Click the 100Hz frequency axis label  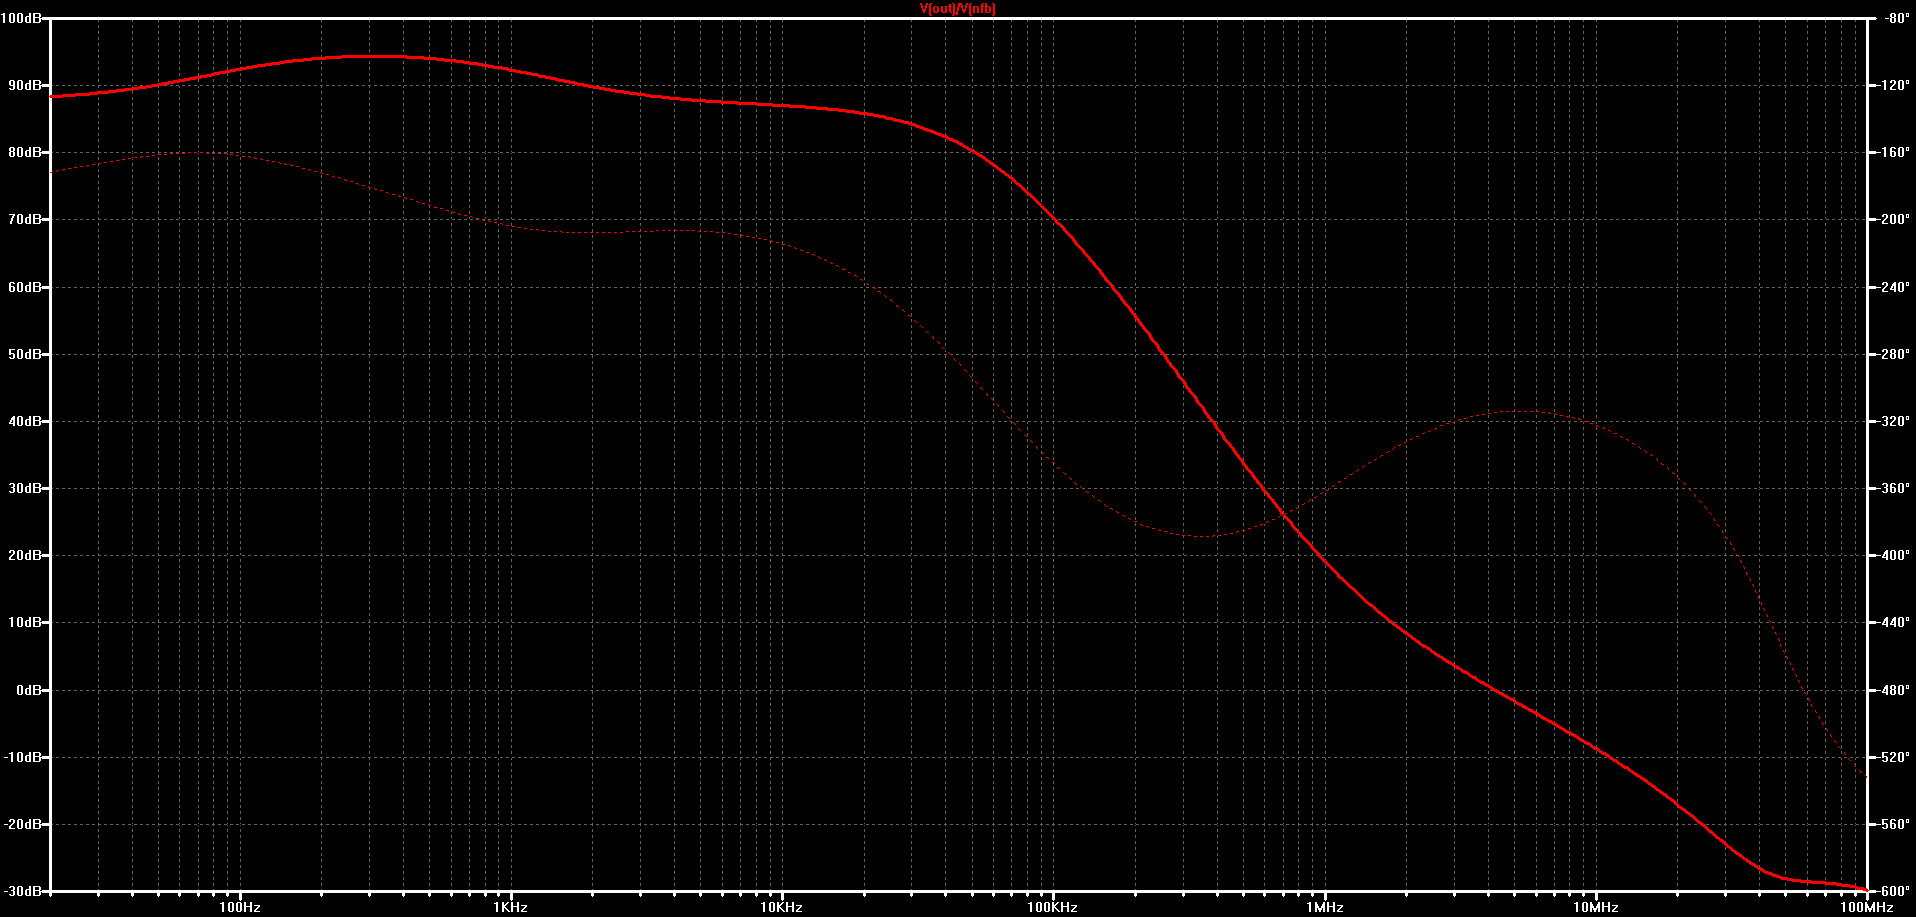[x=240, y=907]
